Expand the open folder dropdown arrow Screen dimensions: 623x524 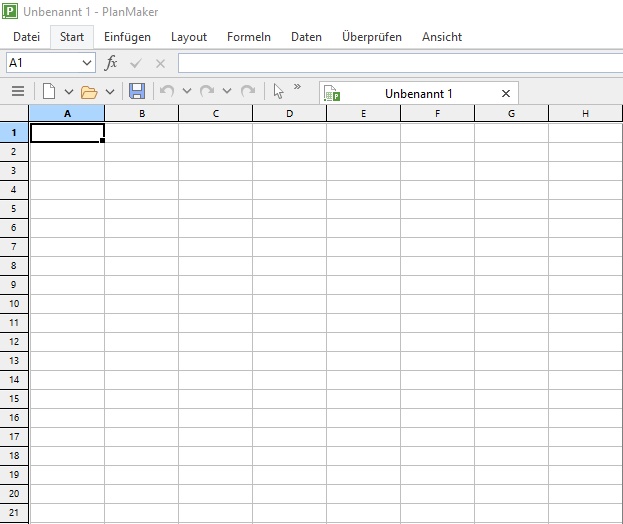[109, 92]
